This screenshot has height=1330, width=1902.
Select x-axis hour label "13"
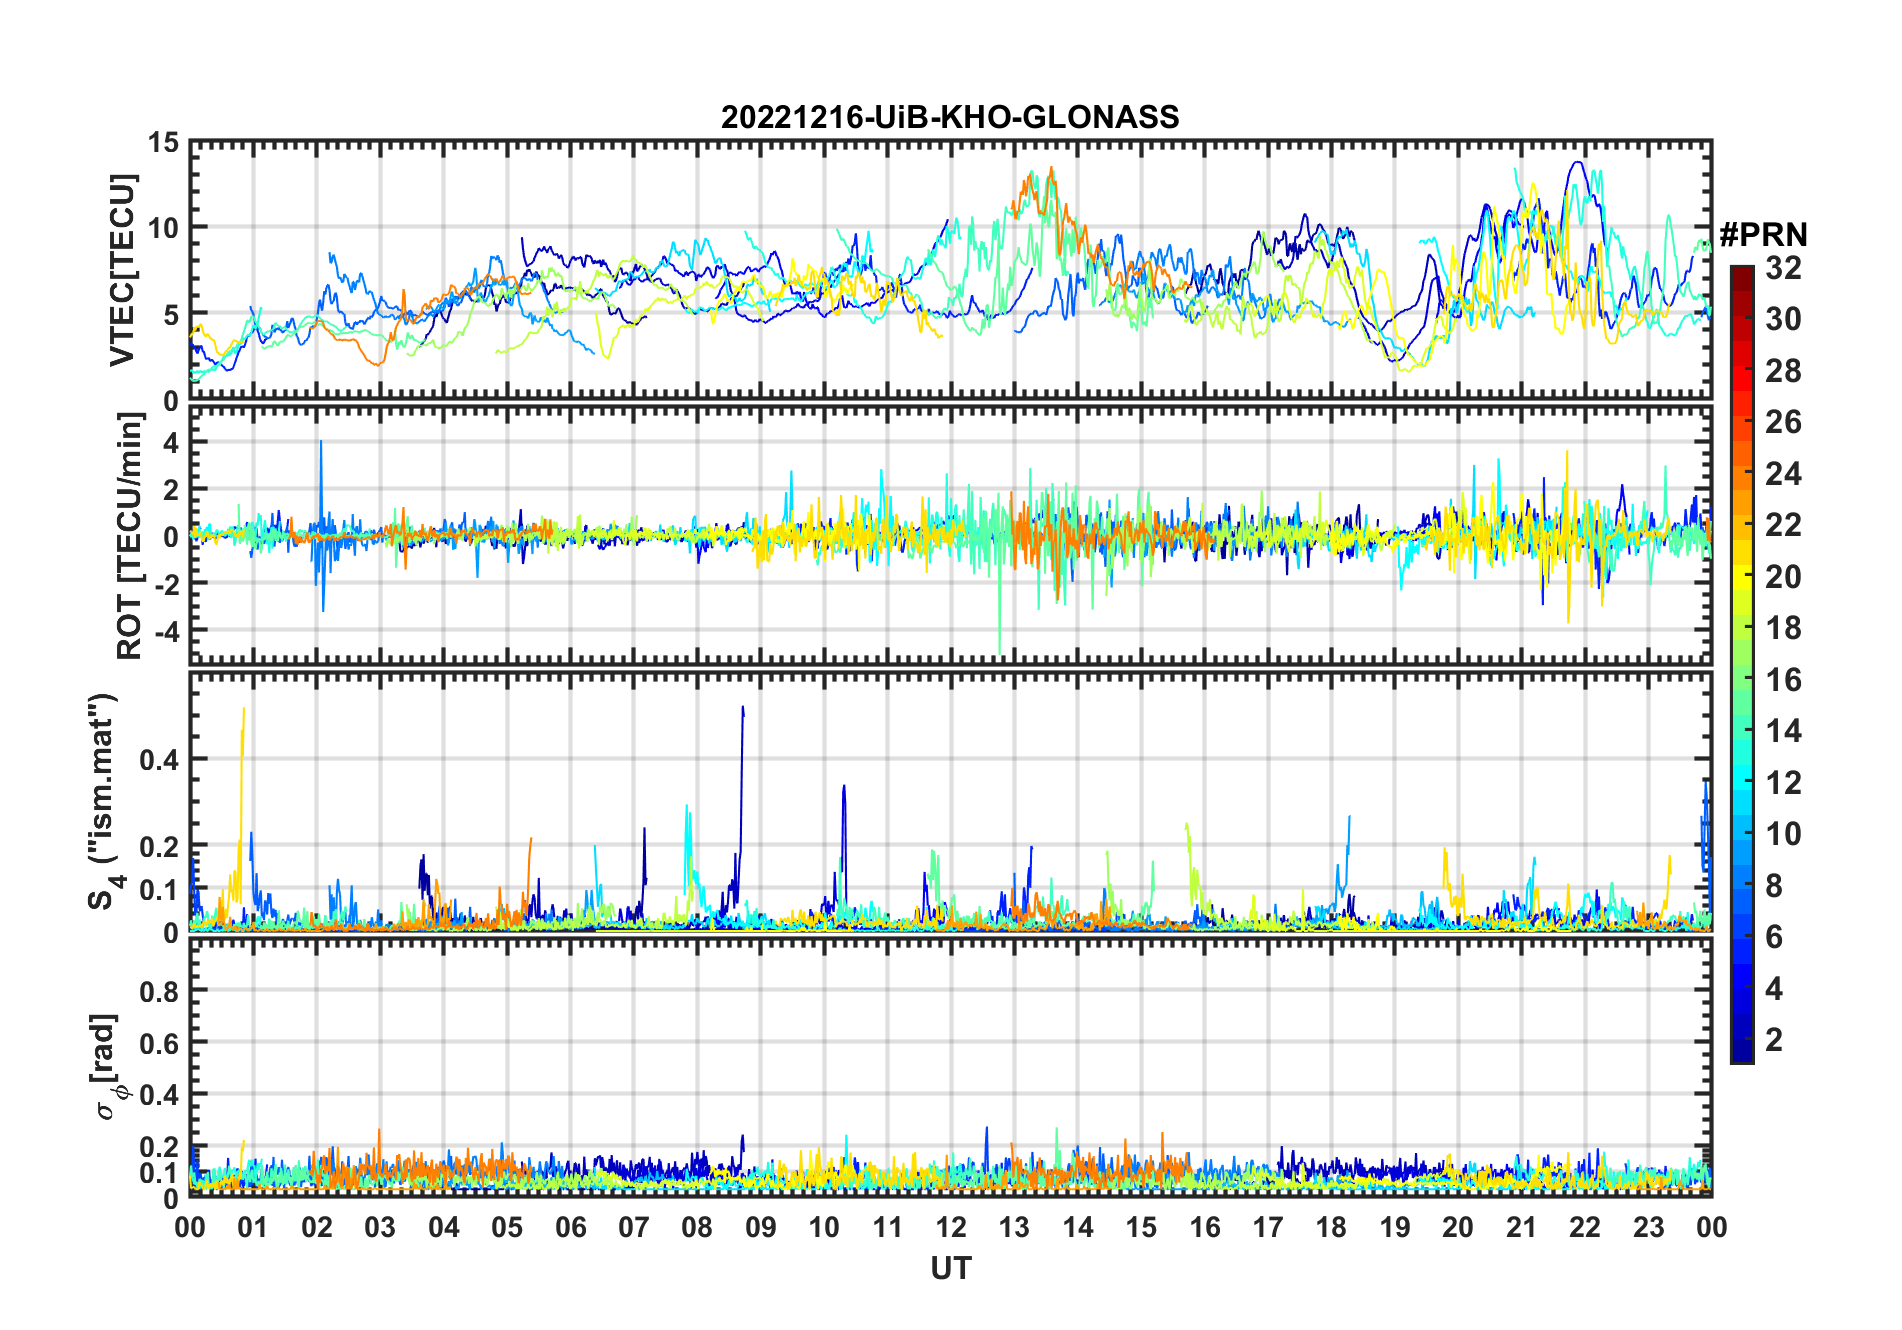click(x=1014, y=1227)
